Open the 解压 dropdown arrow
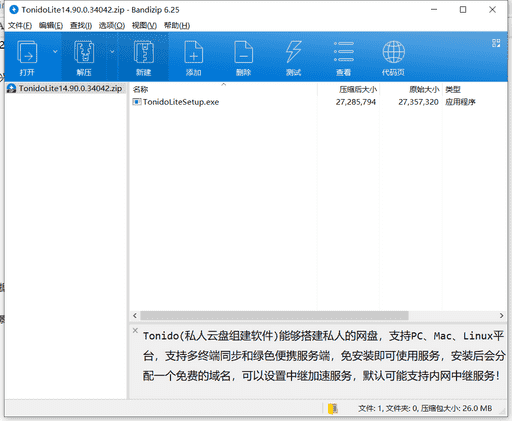The image size is (512, 421). tap(112, 52)
